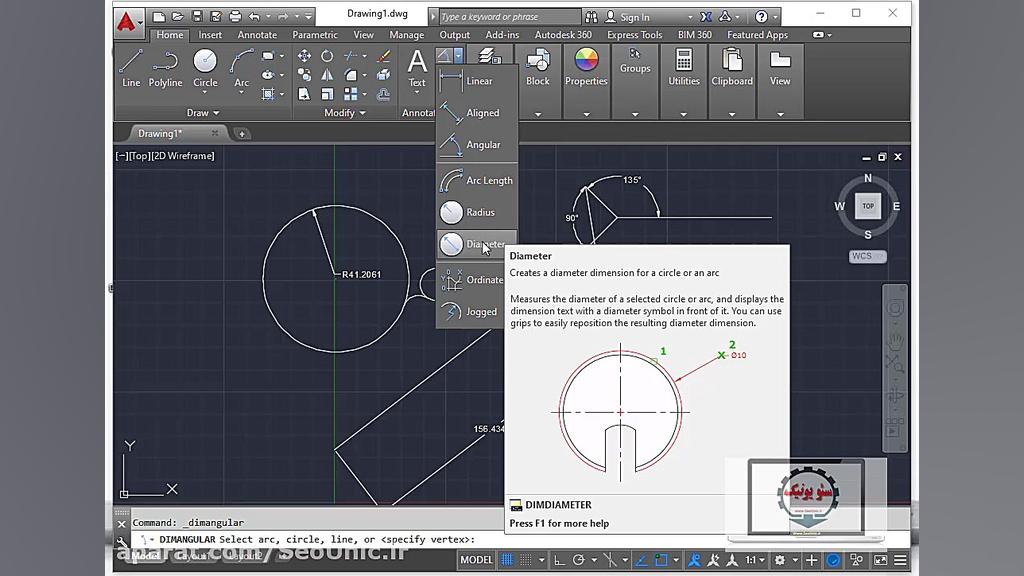Viewport: 1024px width, 576px height.
Task: Expand the Properties panel
Action: click(x=586, y=114)
